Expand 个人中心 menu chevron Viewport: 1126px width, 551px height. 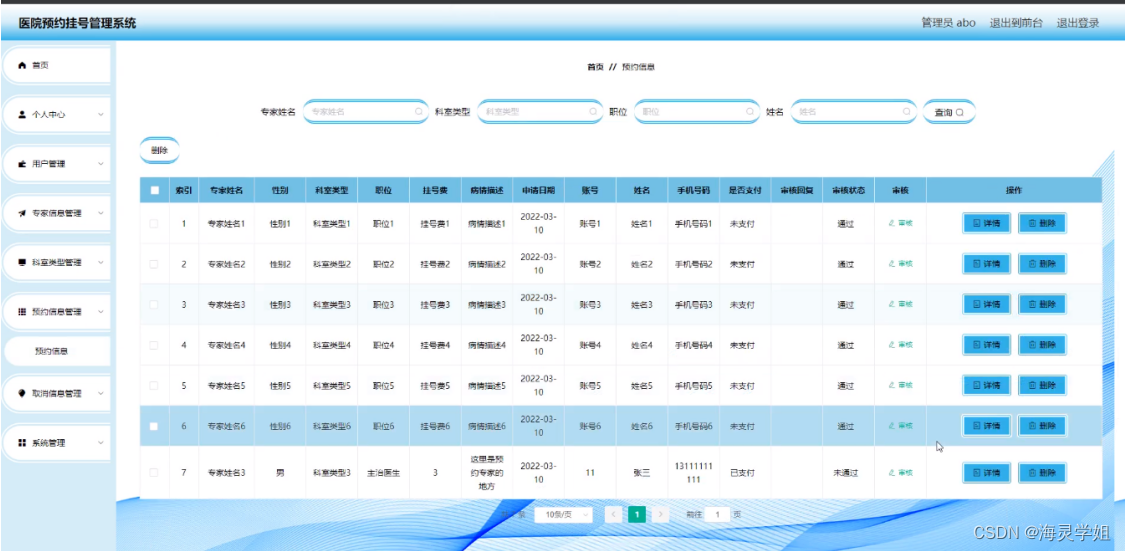101,114
